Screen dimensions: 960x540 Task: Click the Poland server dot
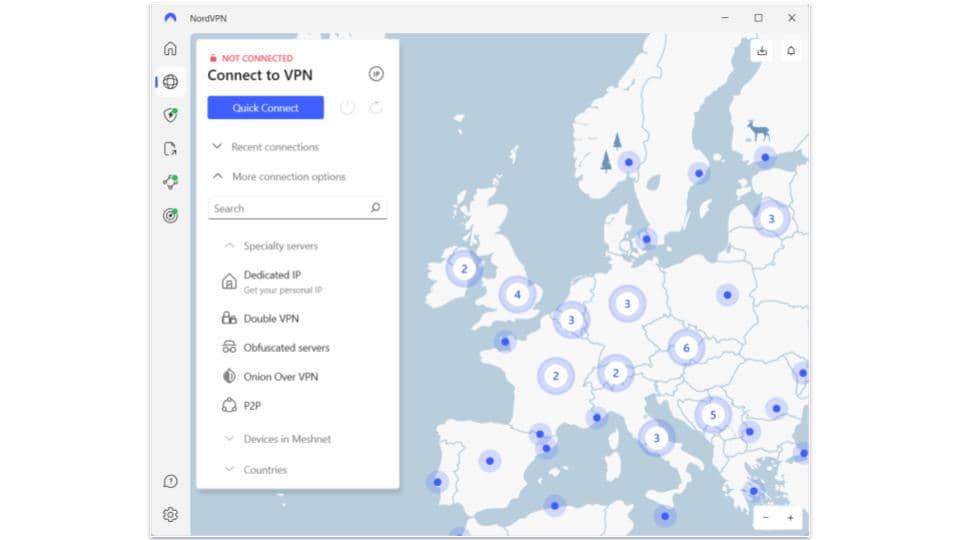(x=727, y=294)
